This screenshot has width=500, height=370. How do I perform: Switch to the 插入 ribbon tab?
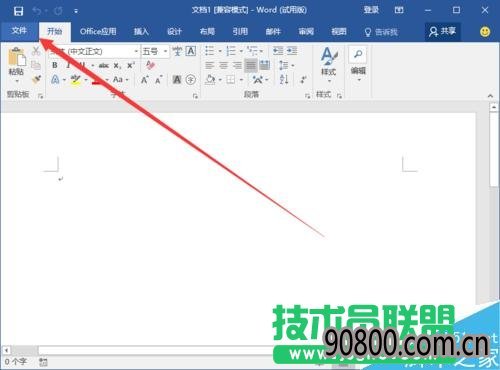tap(141, 32)
